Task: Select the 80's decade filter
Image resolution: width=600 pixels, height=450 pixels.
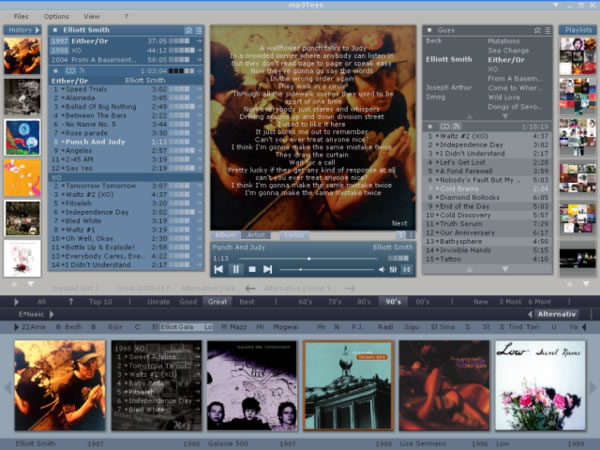Action: 364,302
